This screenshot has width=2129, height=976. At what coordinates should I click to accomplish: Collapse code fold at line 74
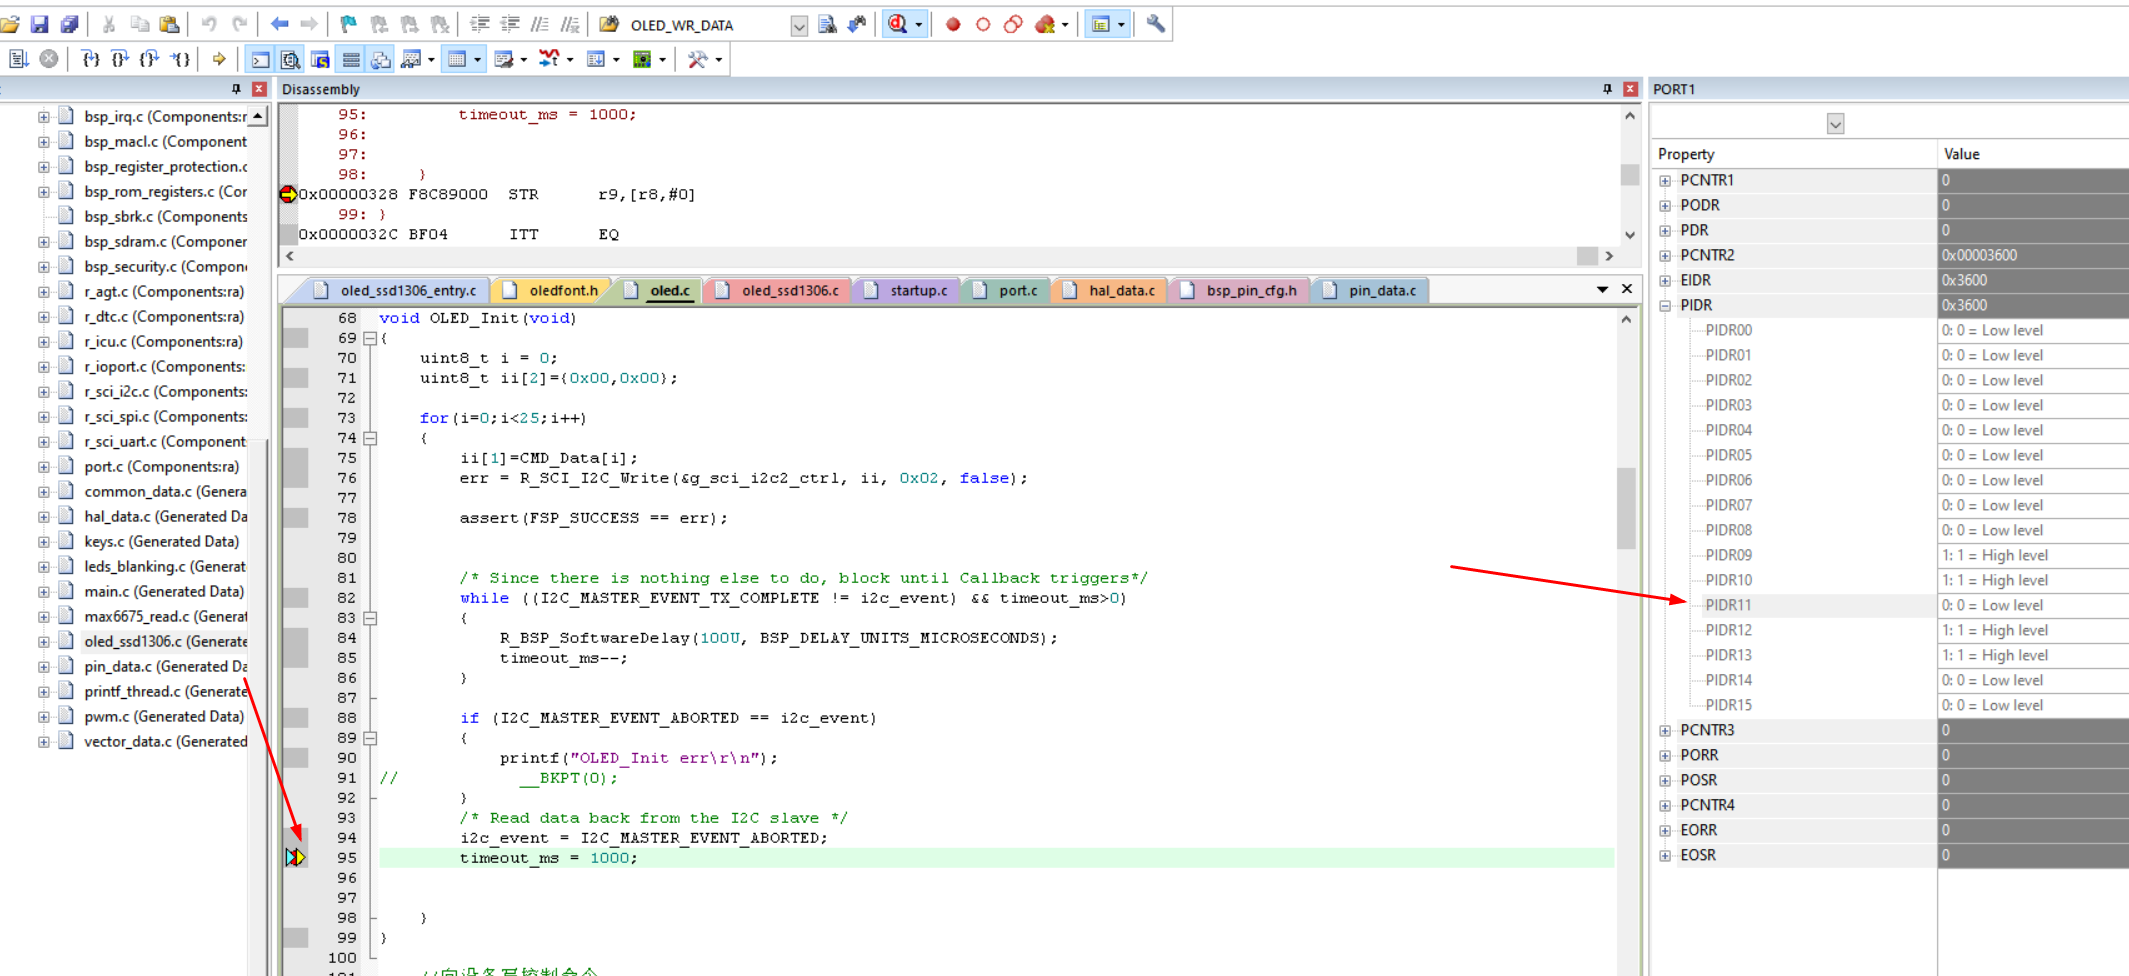click(x=370, y=438)
